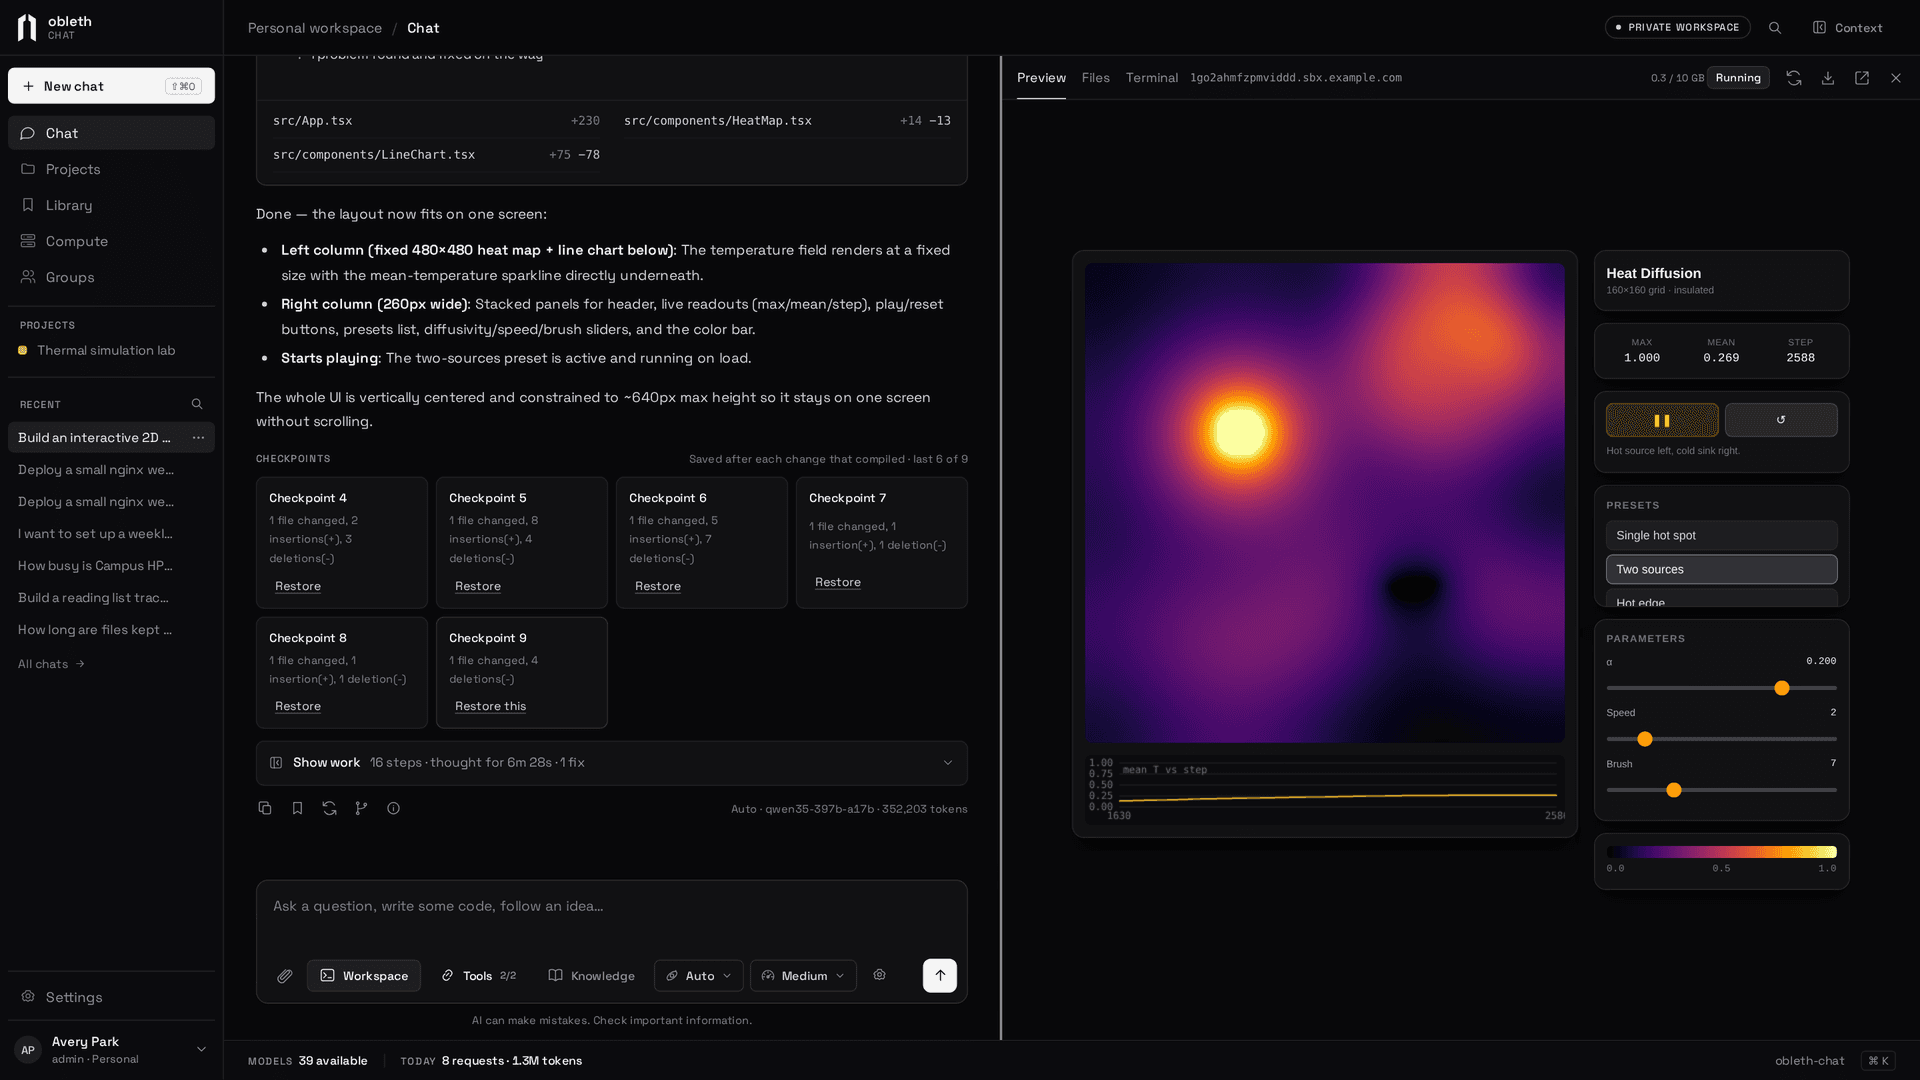Screen dimensions: 1920x1080
Task: Click on the heat map canvas
Action: (1324, 503)
